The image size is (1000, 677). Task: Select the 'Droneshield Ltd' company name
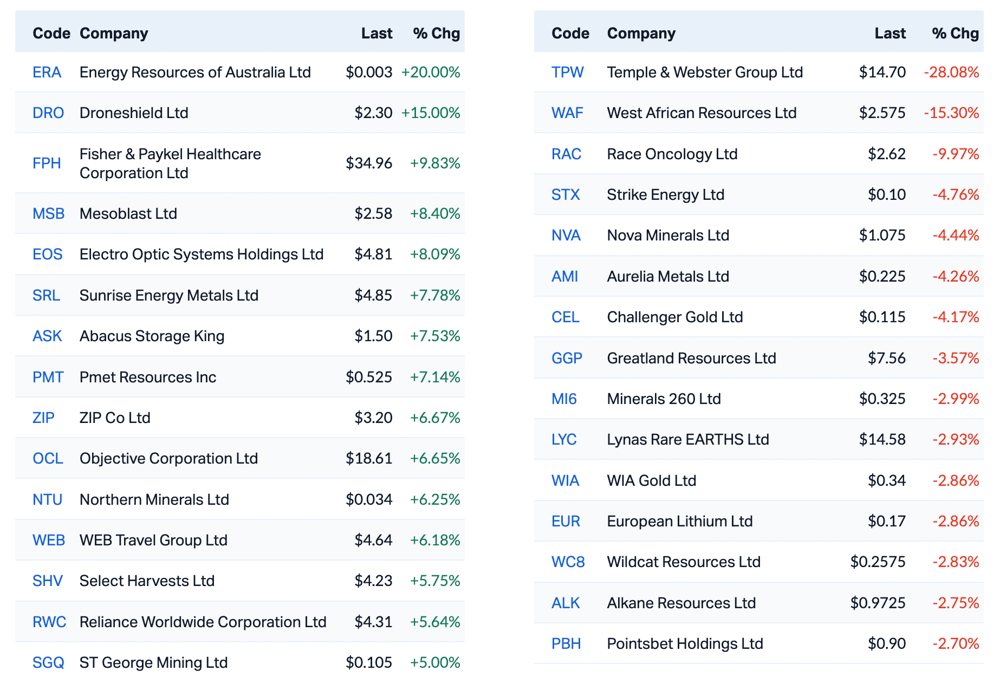pos(134,113)
